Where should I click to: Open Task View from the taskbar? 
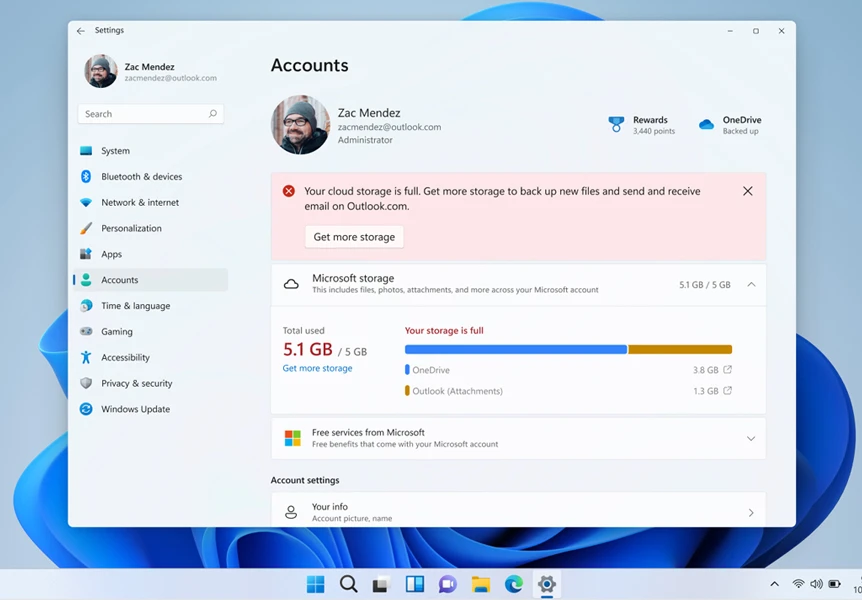pos(381,584)
